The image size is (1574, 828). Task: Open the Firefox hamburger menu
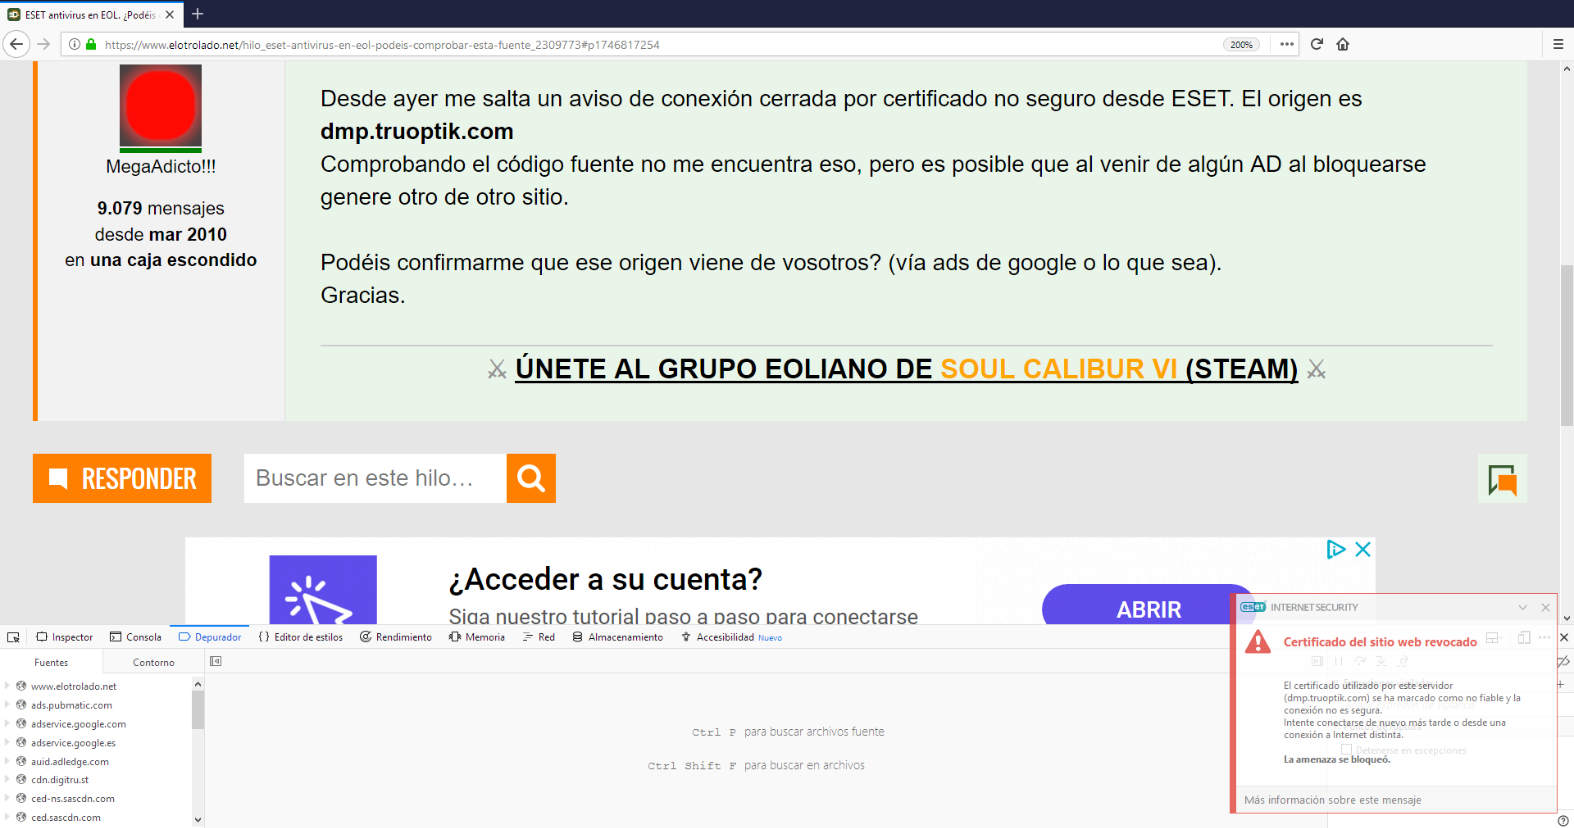tap(1558, 44)
